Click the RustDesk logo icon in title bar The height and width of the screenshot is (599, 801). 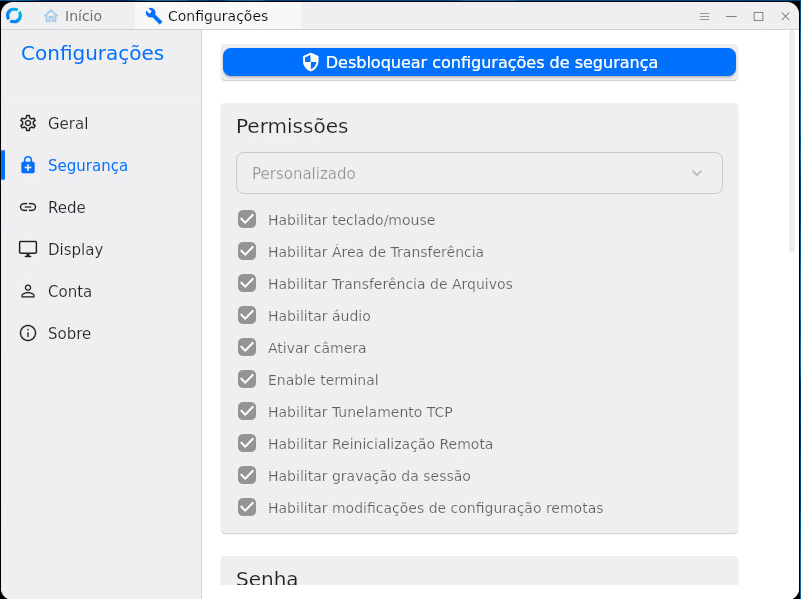click(14, 16)
